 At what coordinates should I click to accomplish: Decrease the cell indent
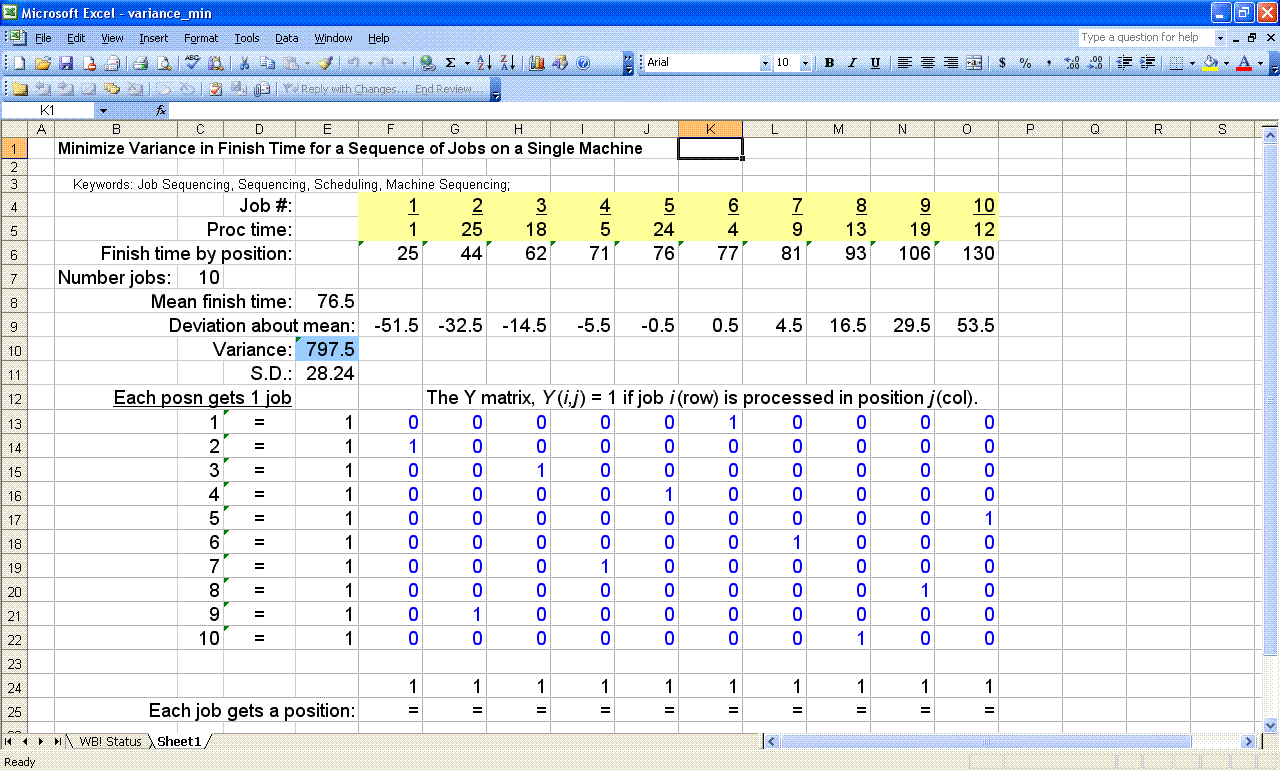point(1124,63)
